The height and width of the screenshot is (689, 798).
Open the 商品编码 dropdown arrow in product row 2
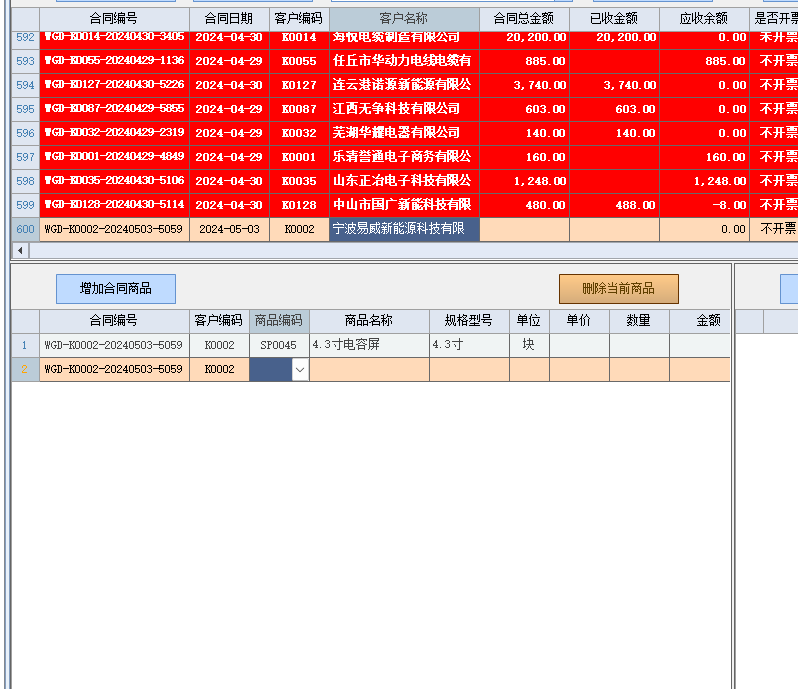click(x=300, y=369)
